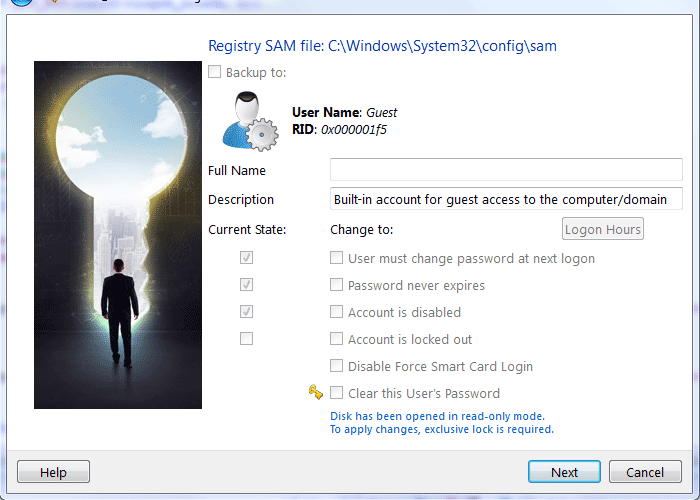The height and width of the screenshot is (500, 700).
Task: Check Password never expires option
Action: [336, 285]
